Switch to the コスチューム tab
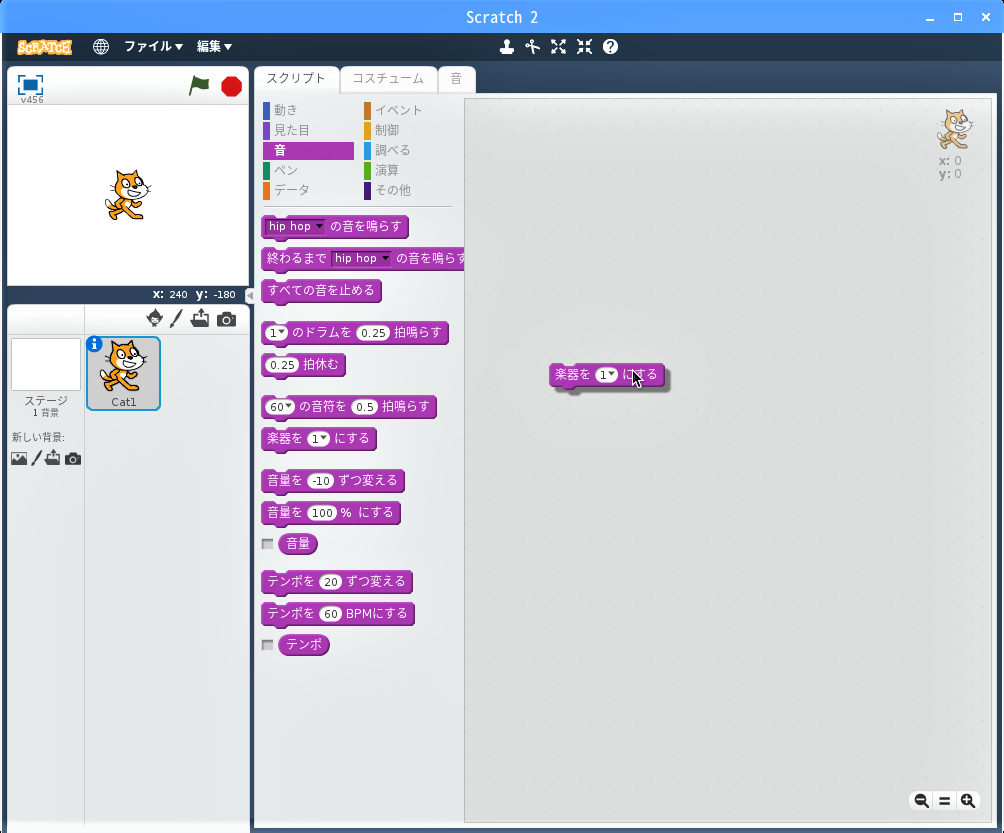1004x833 pixels. click(x=388, y=78)
